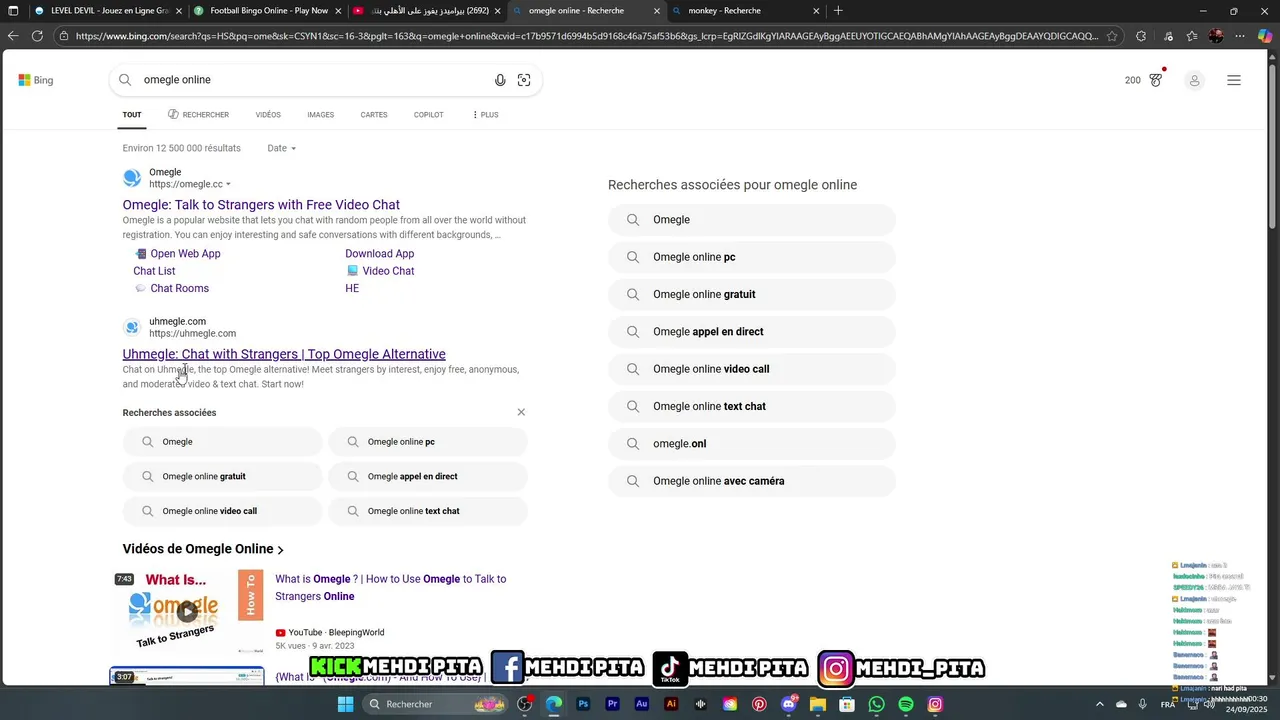Click the Bing logo
Image resolution: width=1280 pixels, height=720 pixels.
(x=35, y=80)
